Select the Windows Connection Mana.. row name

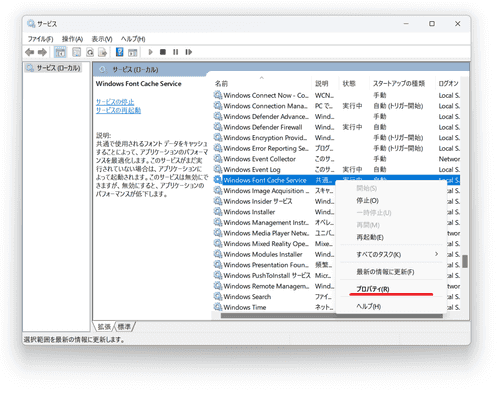coord(265,106)
